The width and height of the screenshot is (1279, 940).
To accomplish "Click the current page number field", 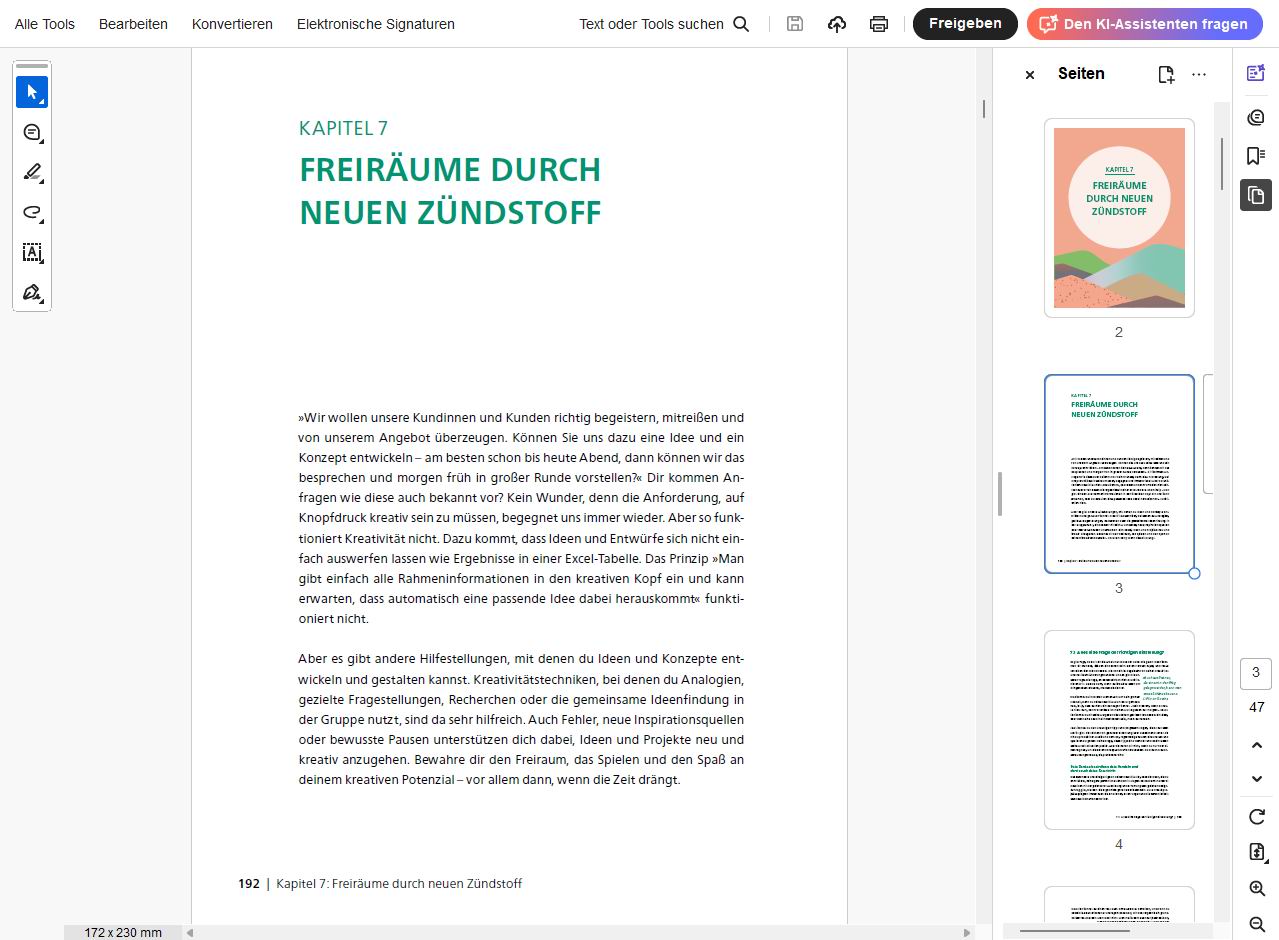I will point(1256,673).
